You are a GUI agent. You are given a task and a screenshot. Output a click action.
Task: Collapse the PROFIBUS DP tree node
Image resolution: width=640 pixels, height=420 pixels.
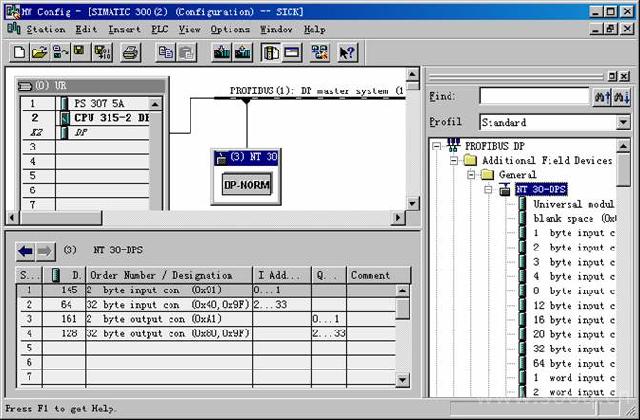pyautogui.click(x=438, y=146)
